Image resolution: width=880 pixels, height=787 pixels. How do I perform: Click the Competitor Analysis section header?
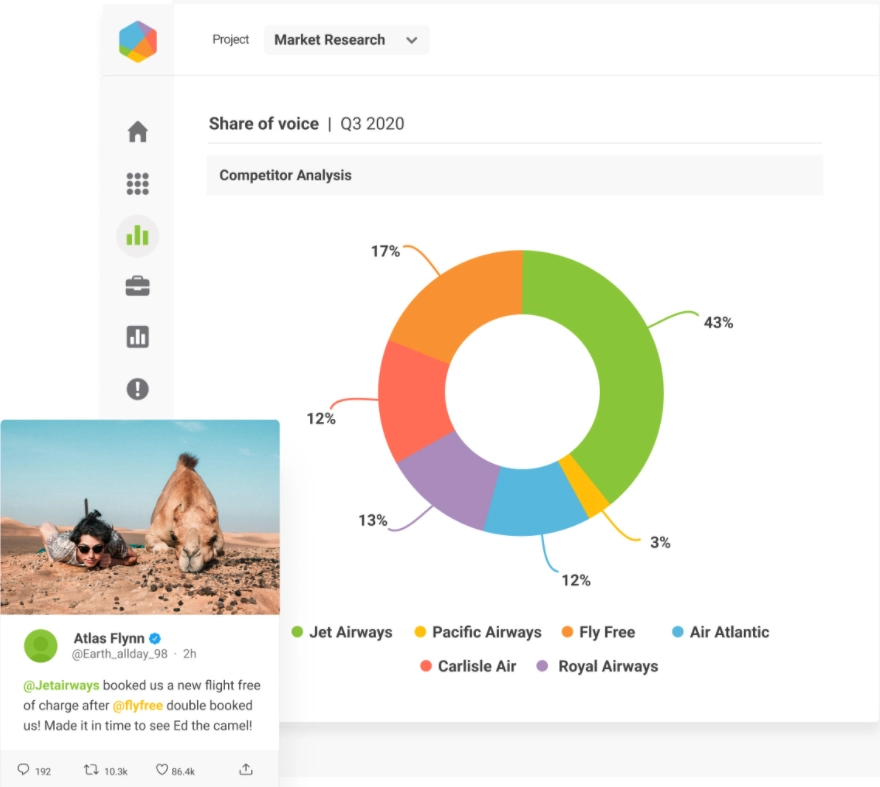click(285, 175)
